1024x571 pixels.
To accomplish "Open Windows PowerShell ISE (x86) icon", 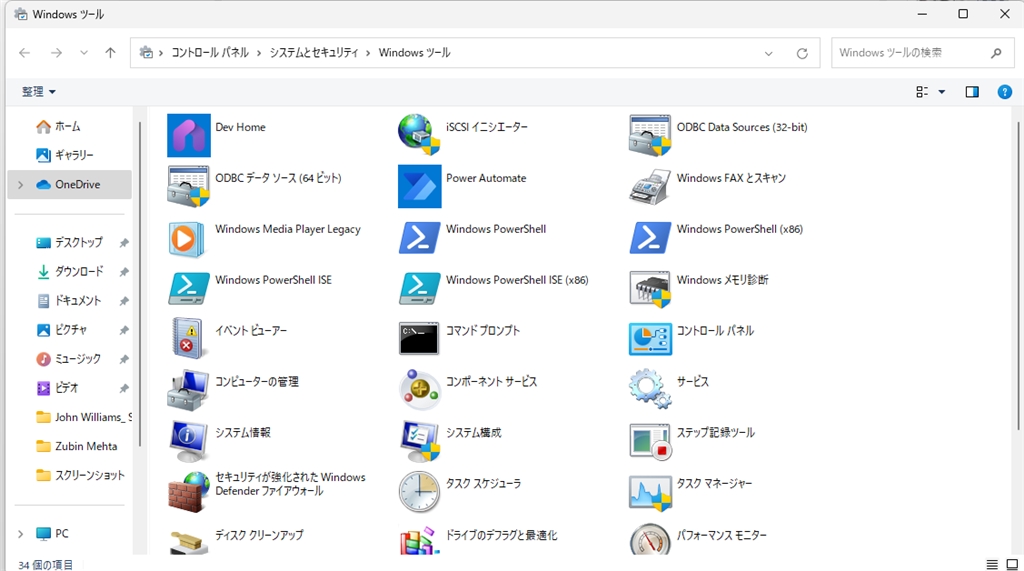I will pyautogui.click(x=419, y=288).
